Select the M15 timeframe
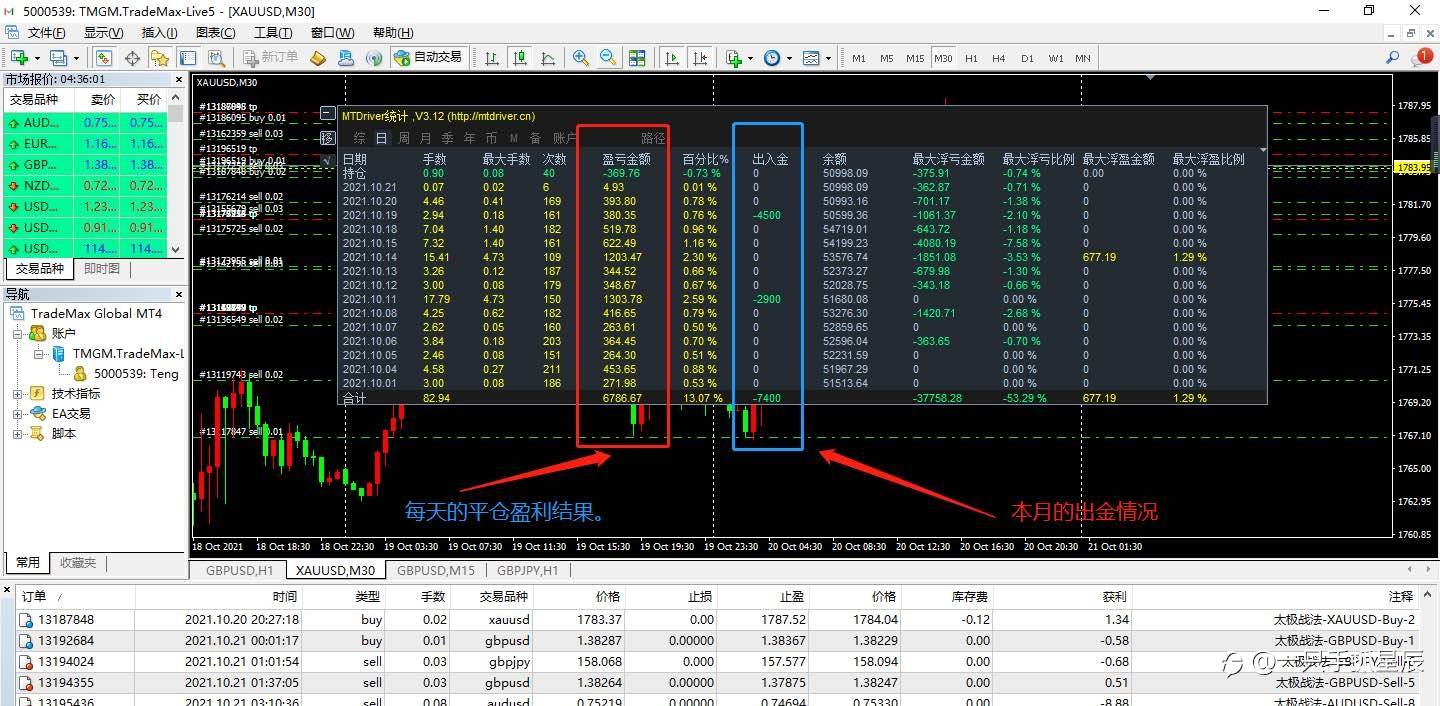 pos(915,58)
